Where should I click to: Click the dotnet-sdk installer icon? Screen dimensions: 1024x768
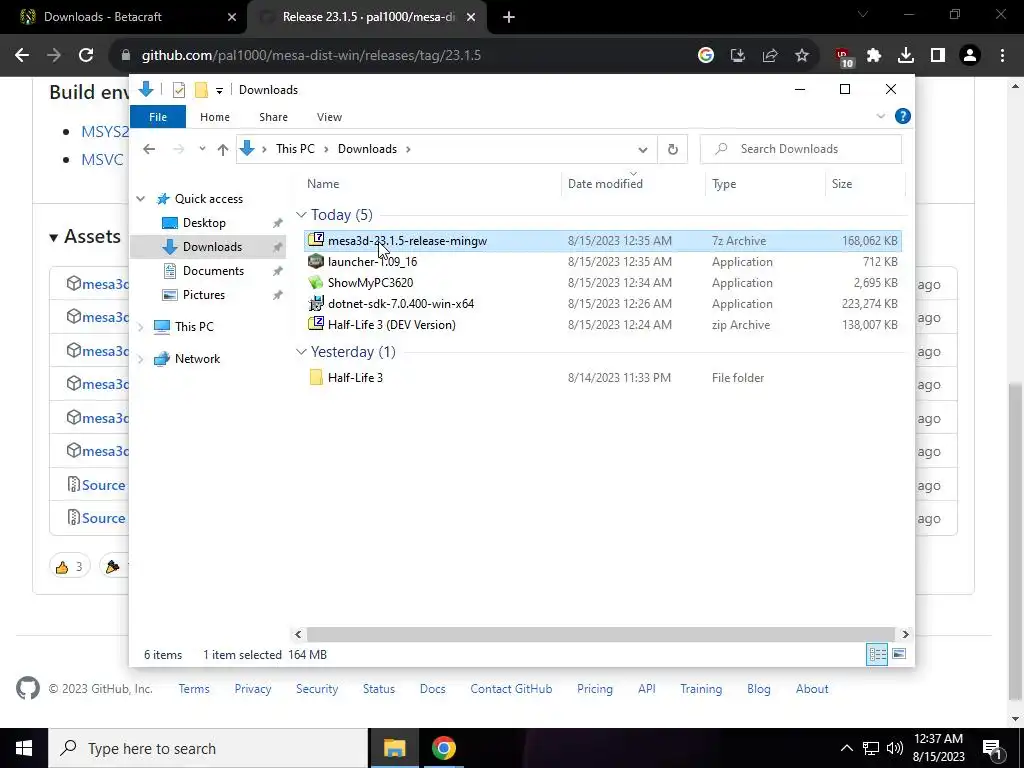(316, 303)
